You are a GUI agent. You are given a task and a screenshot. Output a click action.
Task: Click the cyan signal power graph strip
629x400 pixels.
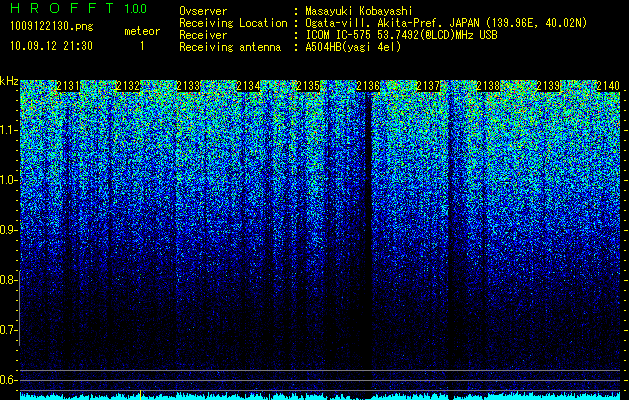tap(320, 396)
